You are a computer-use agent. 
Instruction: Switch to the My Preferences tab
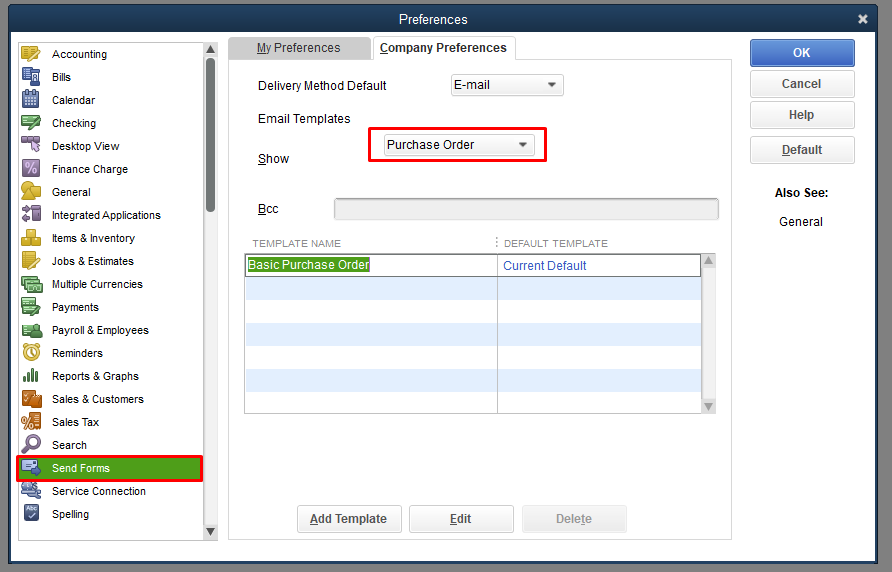pyautogui.click(x=299, y=48)
